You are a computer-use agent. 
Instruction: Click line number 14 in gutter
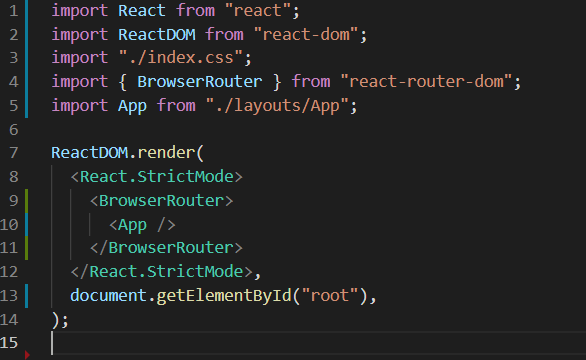pyautogui.click(x=9, y=320)
